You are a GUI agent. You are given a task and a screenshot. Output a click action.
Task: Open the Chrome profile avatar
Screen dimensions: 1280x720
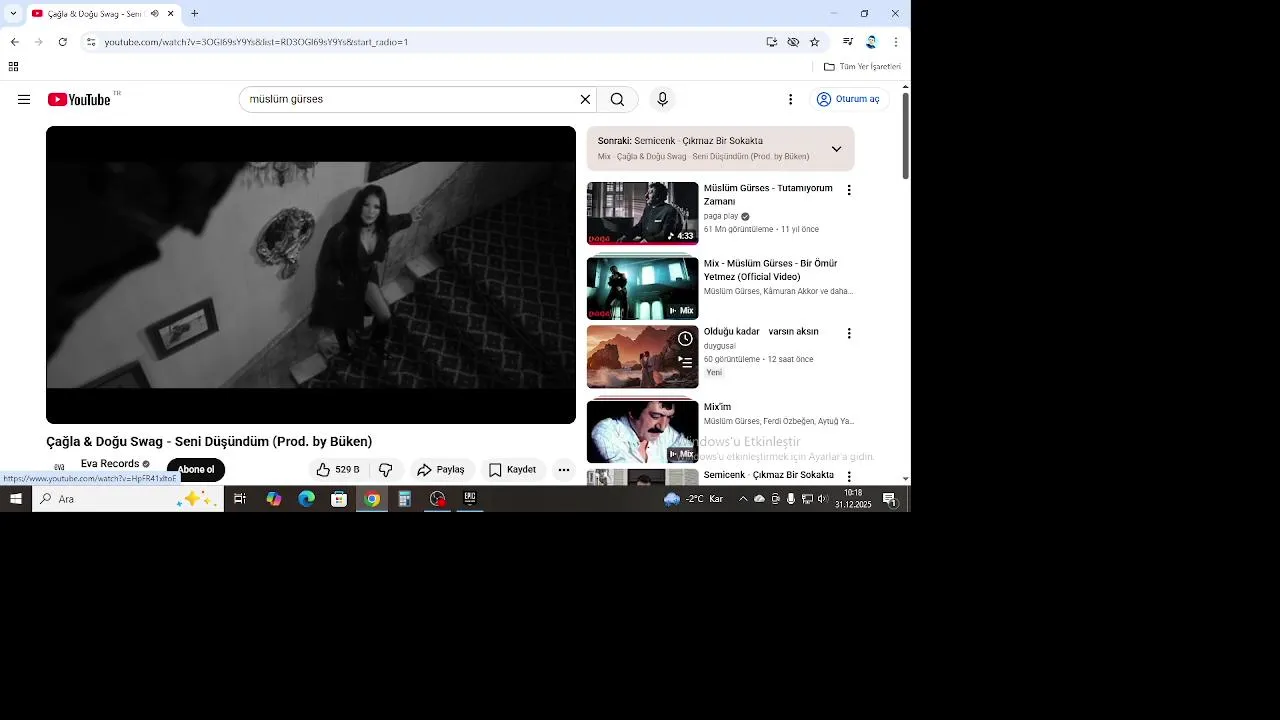871,42
